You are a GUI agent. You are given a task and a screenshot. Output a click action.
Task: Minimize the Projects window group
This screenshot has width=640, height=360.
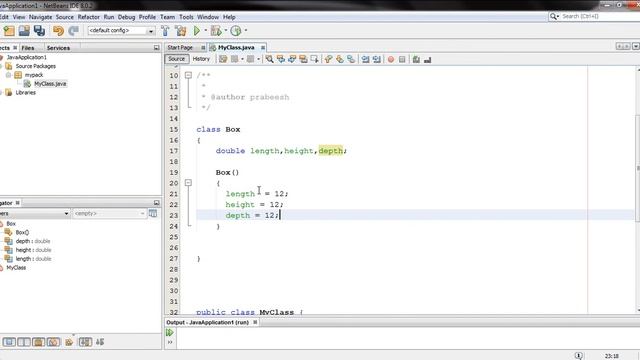(x=156, y=48)
